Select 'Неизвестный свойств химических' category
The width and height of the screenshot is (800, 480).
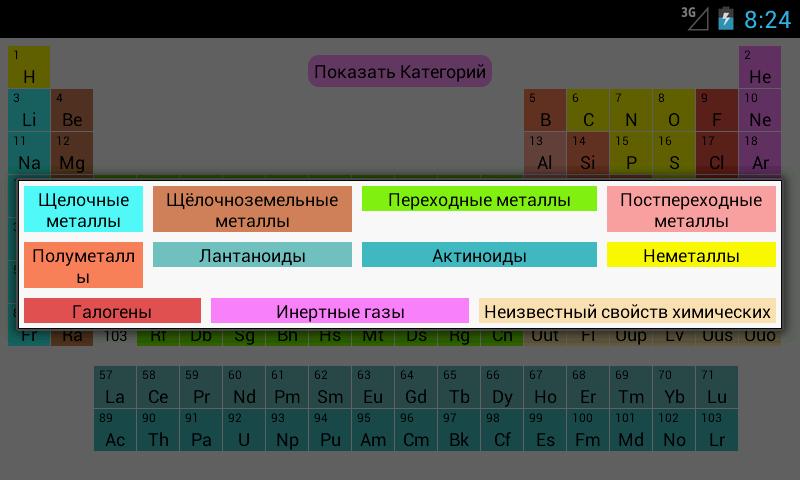pyautogui.click(x=627, y=311)
